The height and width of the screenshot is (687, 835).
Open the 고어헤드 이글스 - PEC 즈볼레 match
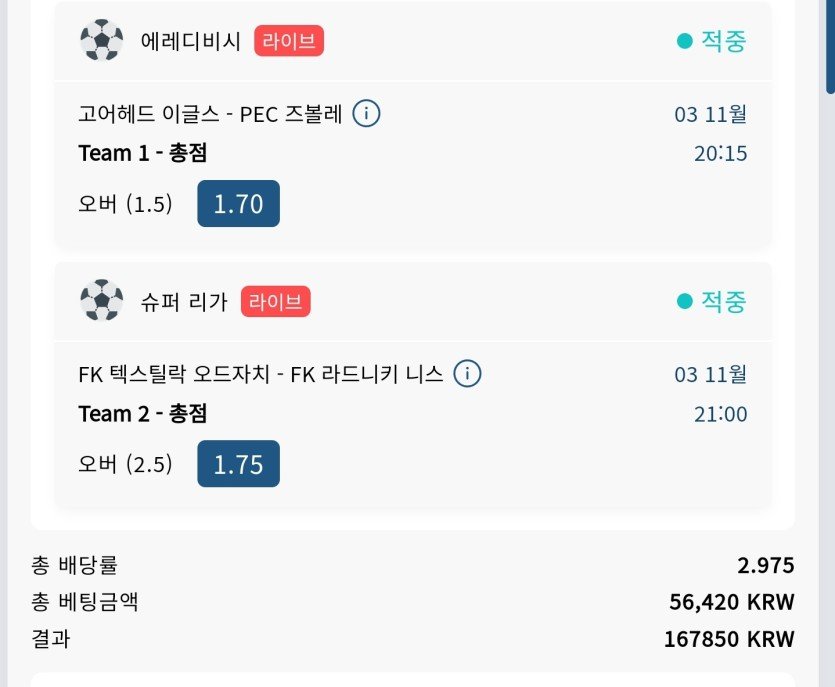coord(210,114)
